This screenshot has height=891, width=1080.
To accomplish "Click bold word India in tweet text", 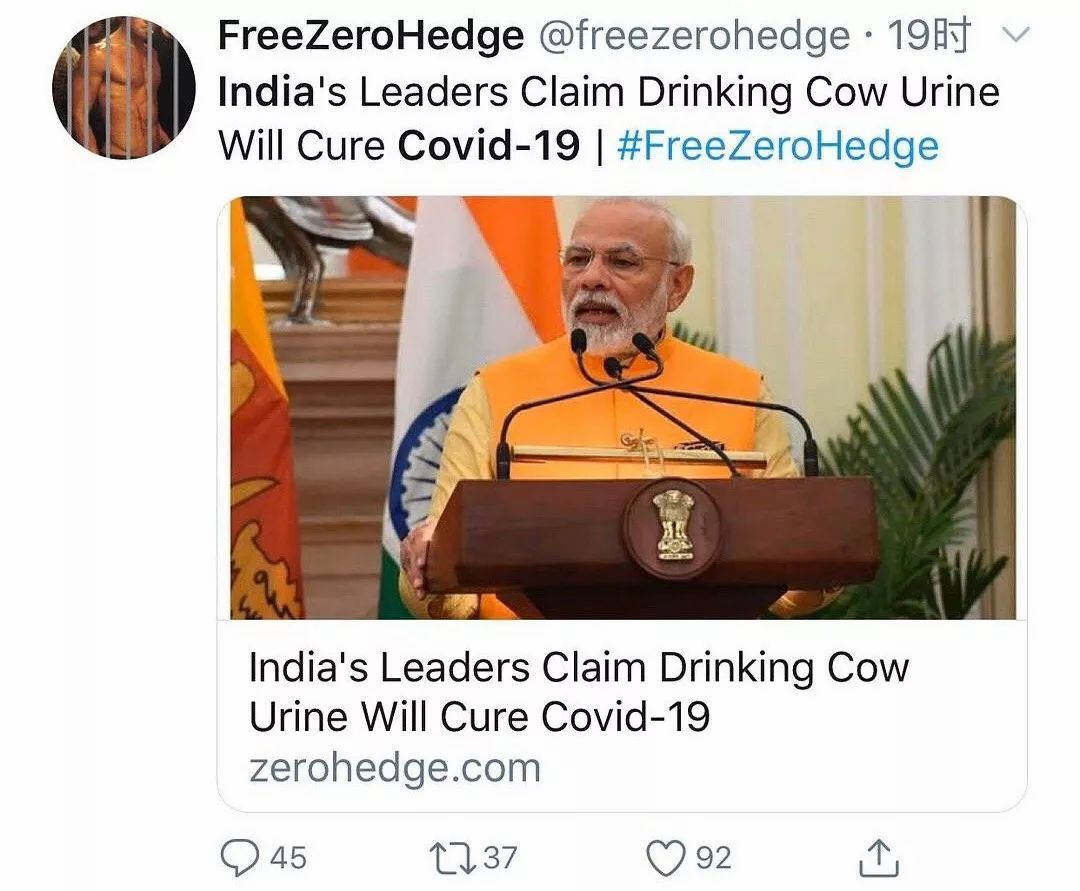I will coord(267,92).
